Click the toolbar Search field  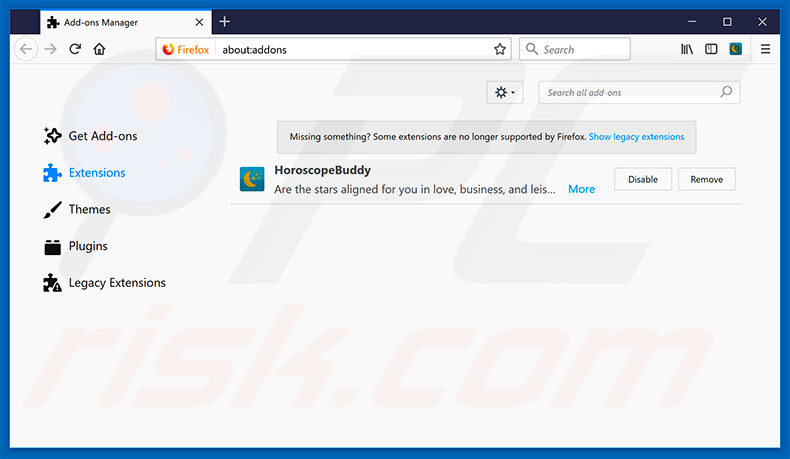(575, 49)
